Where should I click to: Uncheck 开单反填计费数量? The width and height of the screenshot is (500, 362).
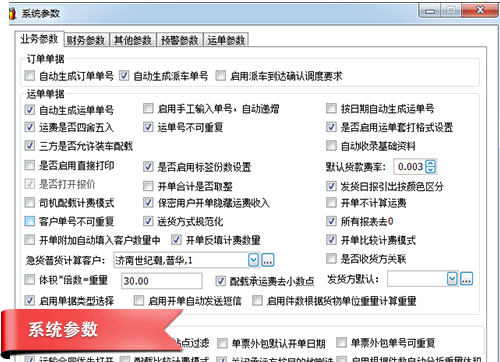point(176,240)
